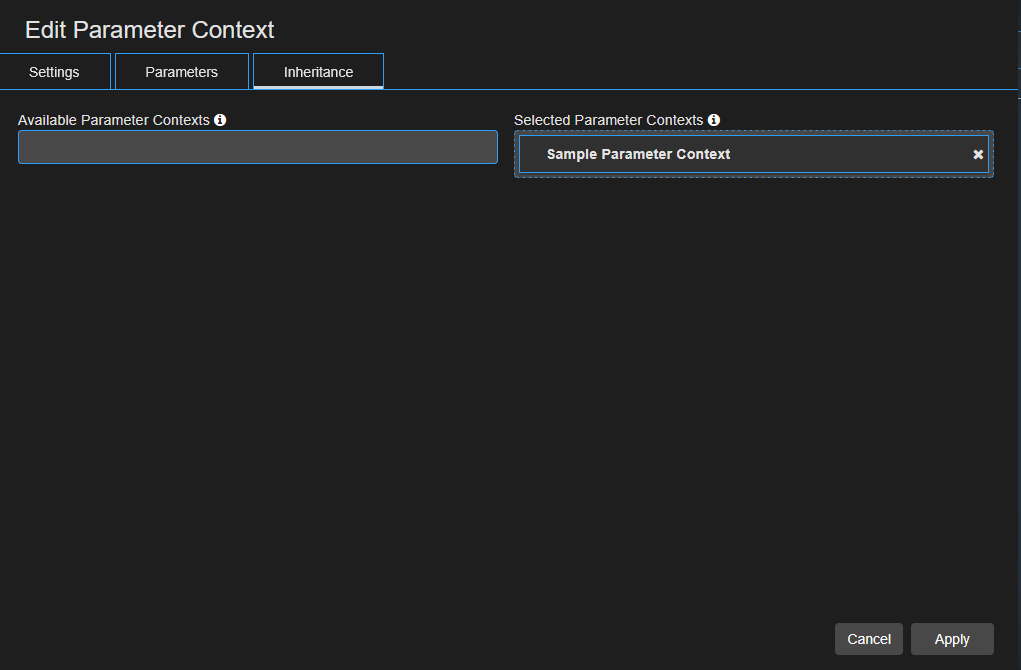
Task: Switch to the Settings tab
Action: click(x=54, y=71)
